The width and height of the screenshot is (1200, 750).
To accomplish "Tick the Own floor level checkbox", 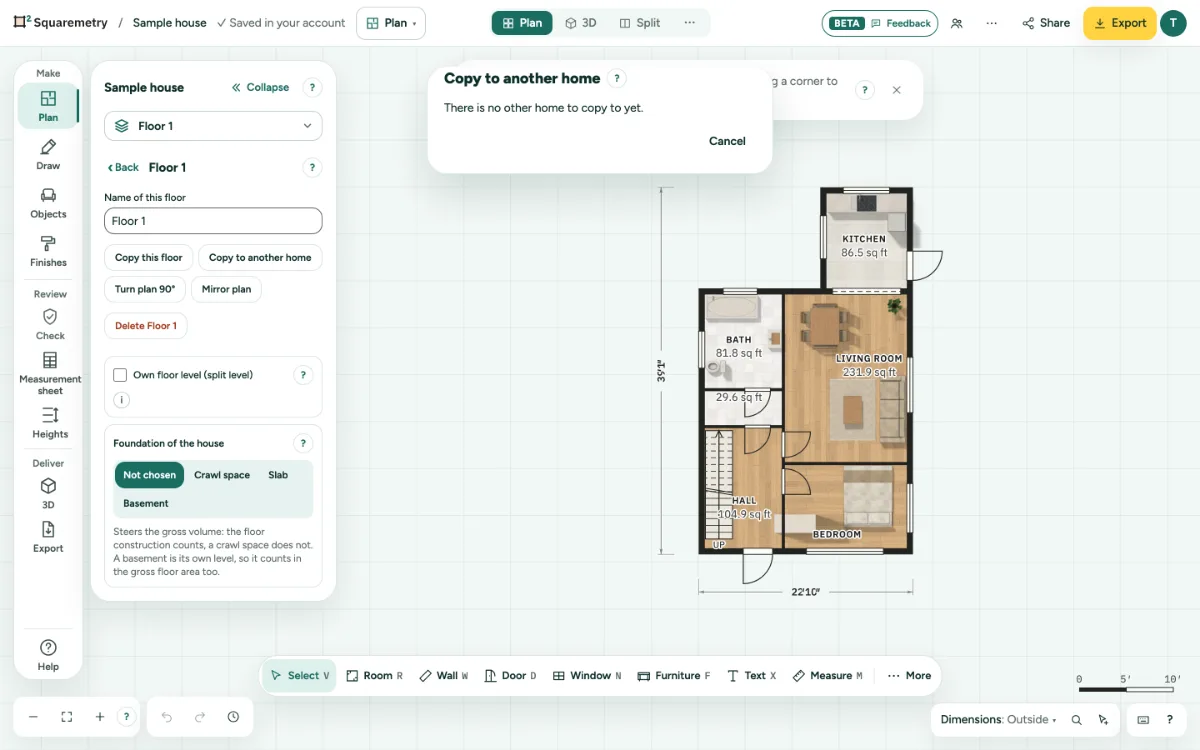I will click(120, 375).
